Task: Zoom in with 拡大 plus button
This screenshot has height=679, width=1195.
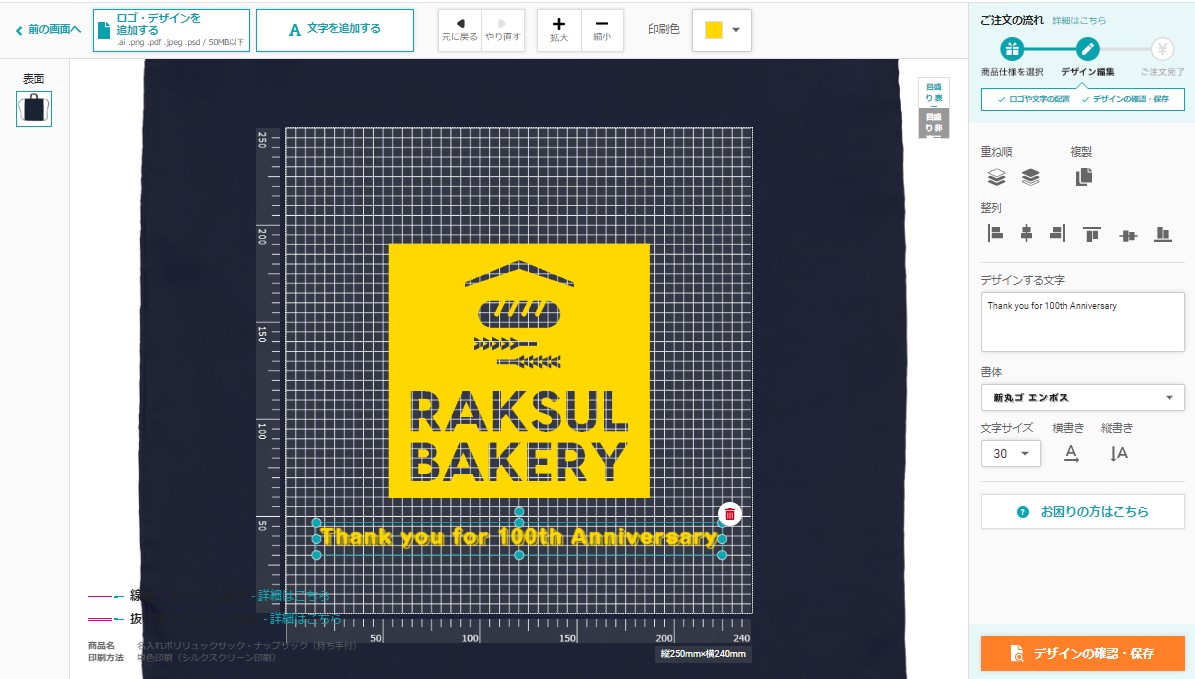Action: point(559,30)
